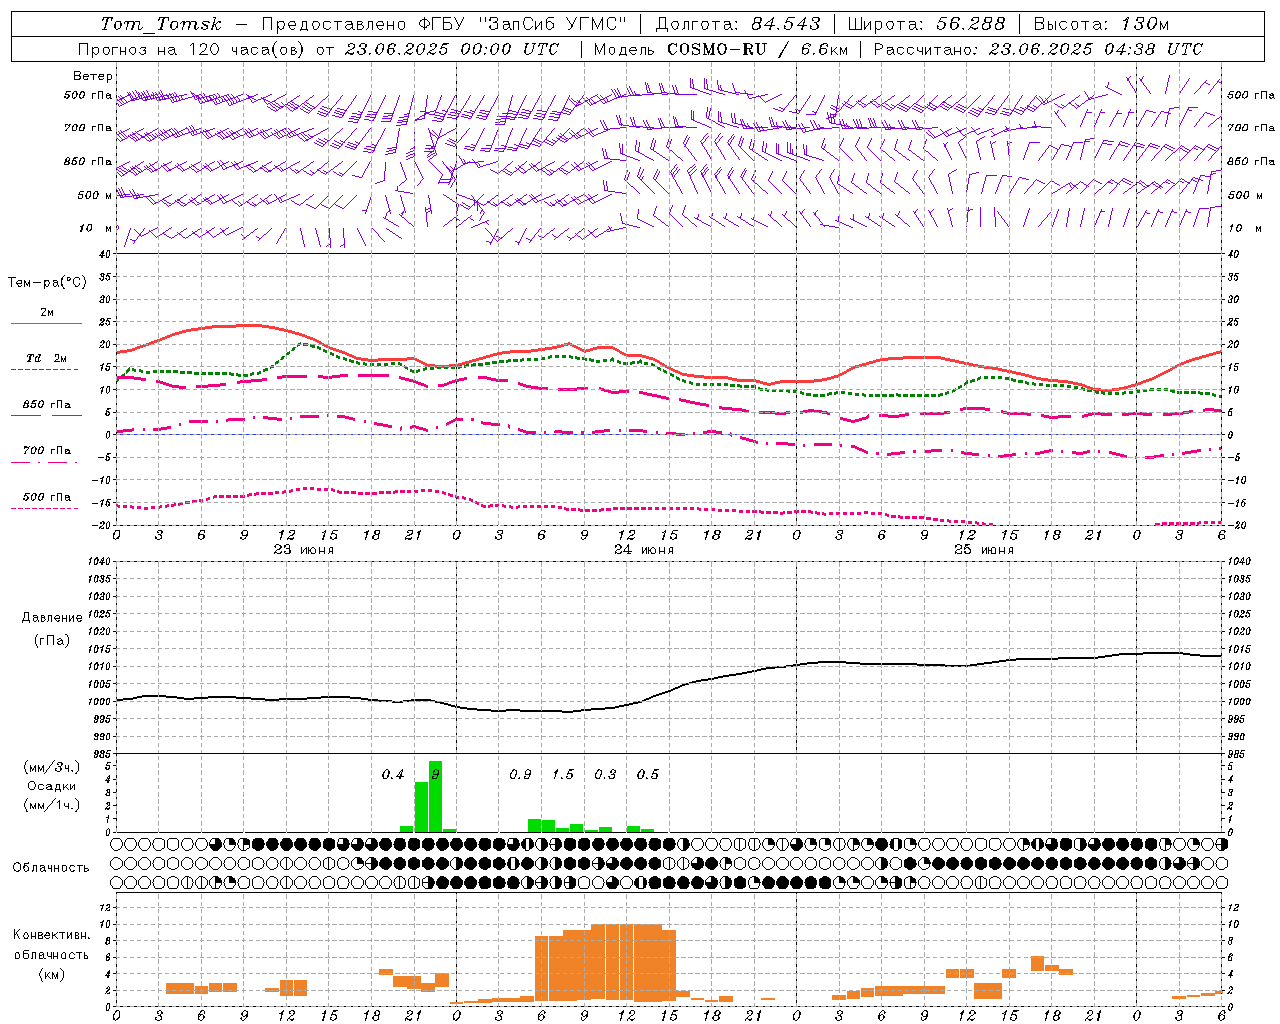Viewport: 1280px width, 1024px height.
Task: Click the large orange convective cloud block
Action: pyautogui.click(x=605, y=963)
